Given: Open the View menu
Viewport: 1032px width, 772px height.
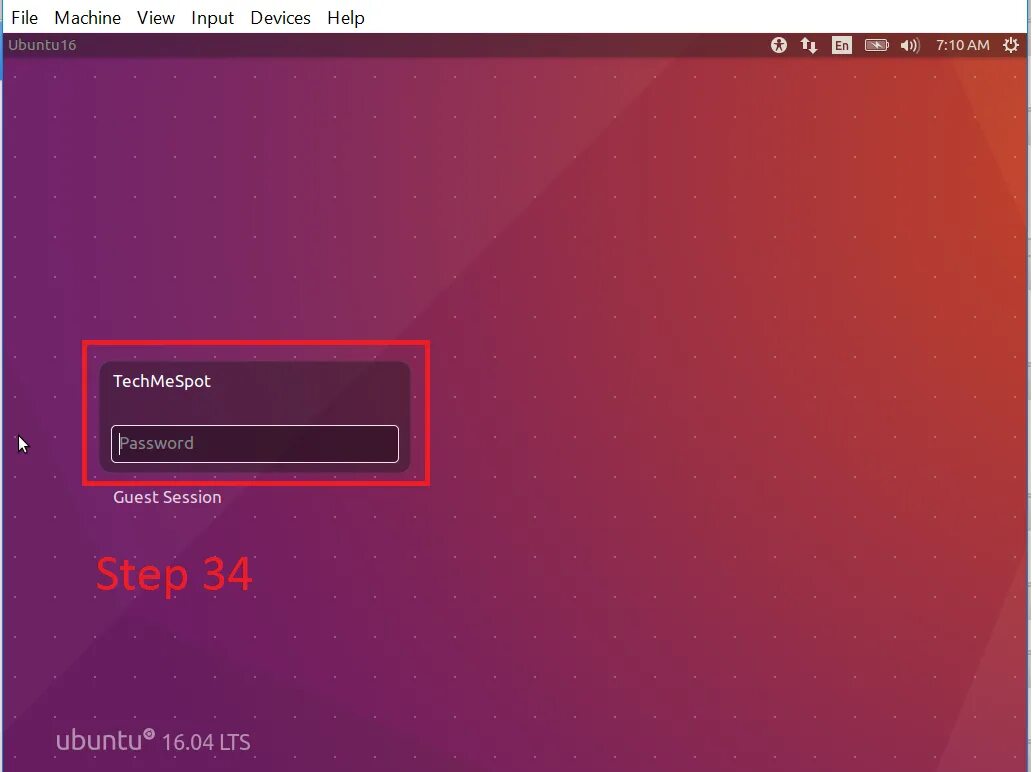Looking at the screenshot, I should 155,18.
